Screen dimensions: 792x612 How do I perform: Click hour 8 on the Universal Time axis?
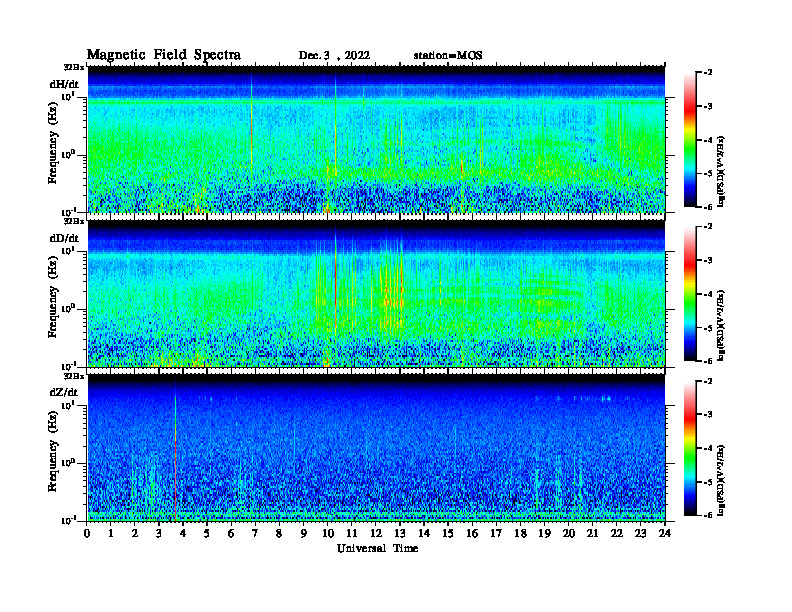pos(279,534)
